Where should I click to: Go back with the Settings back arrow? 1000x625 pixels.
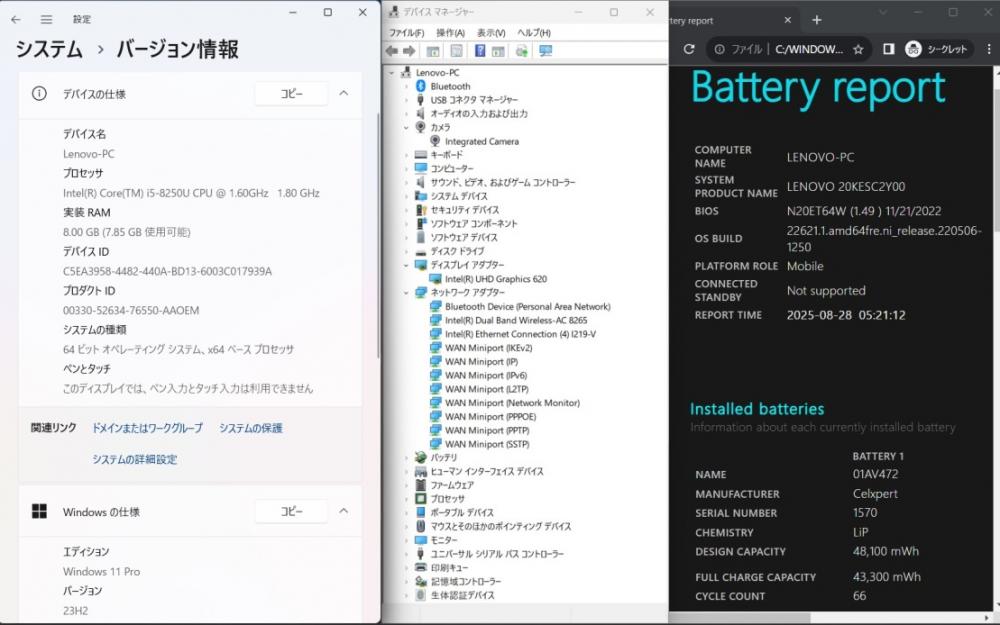(16, 19)
